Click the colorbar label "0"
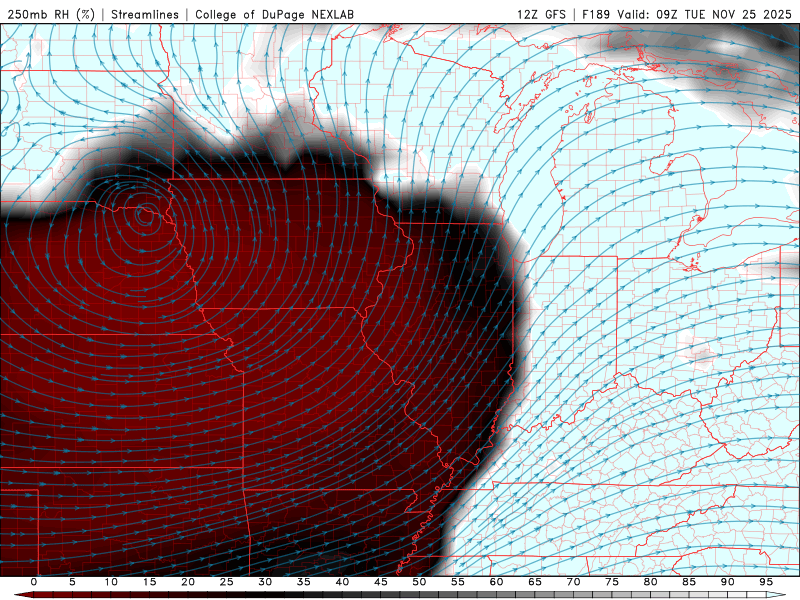Viewport: 800px width, 600px height. pos(34,582)
